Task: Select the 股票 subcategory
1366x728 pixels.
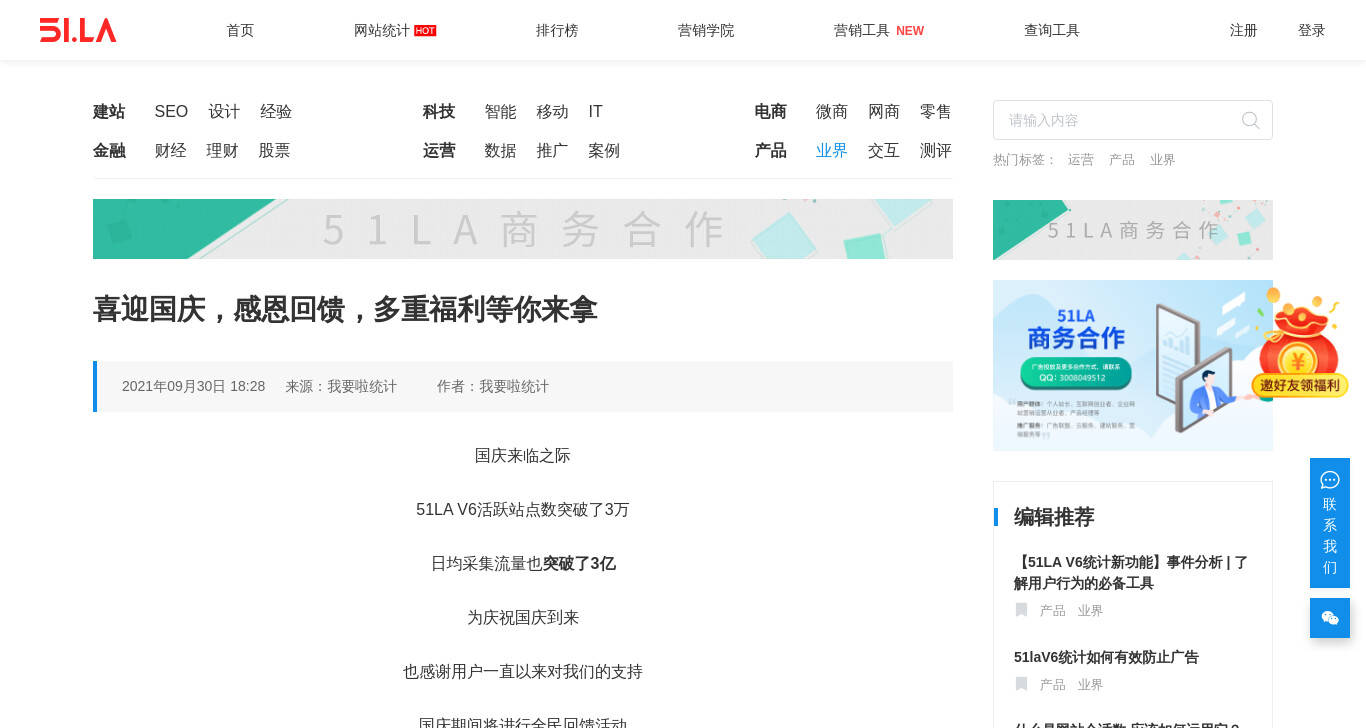Action: [x=274, y=151]
